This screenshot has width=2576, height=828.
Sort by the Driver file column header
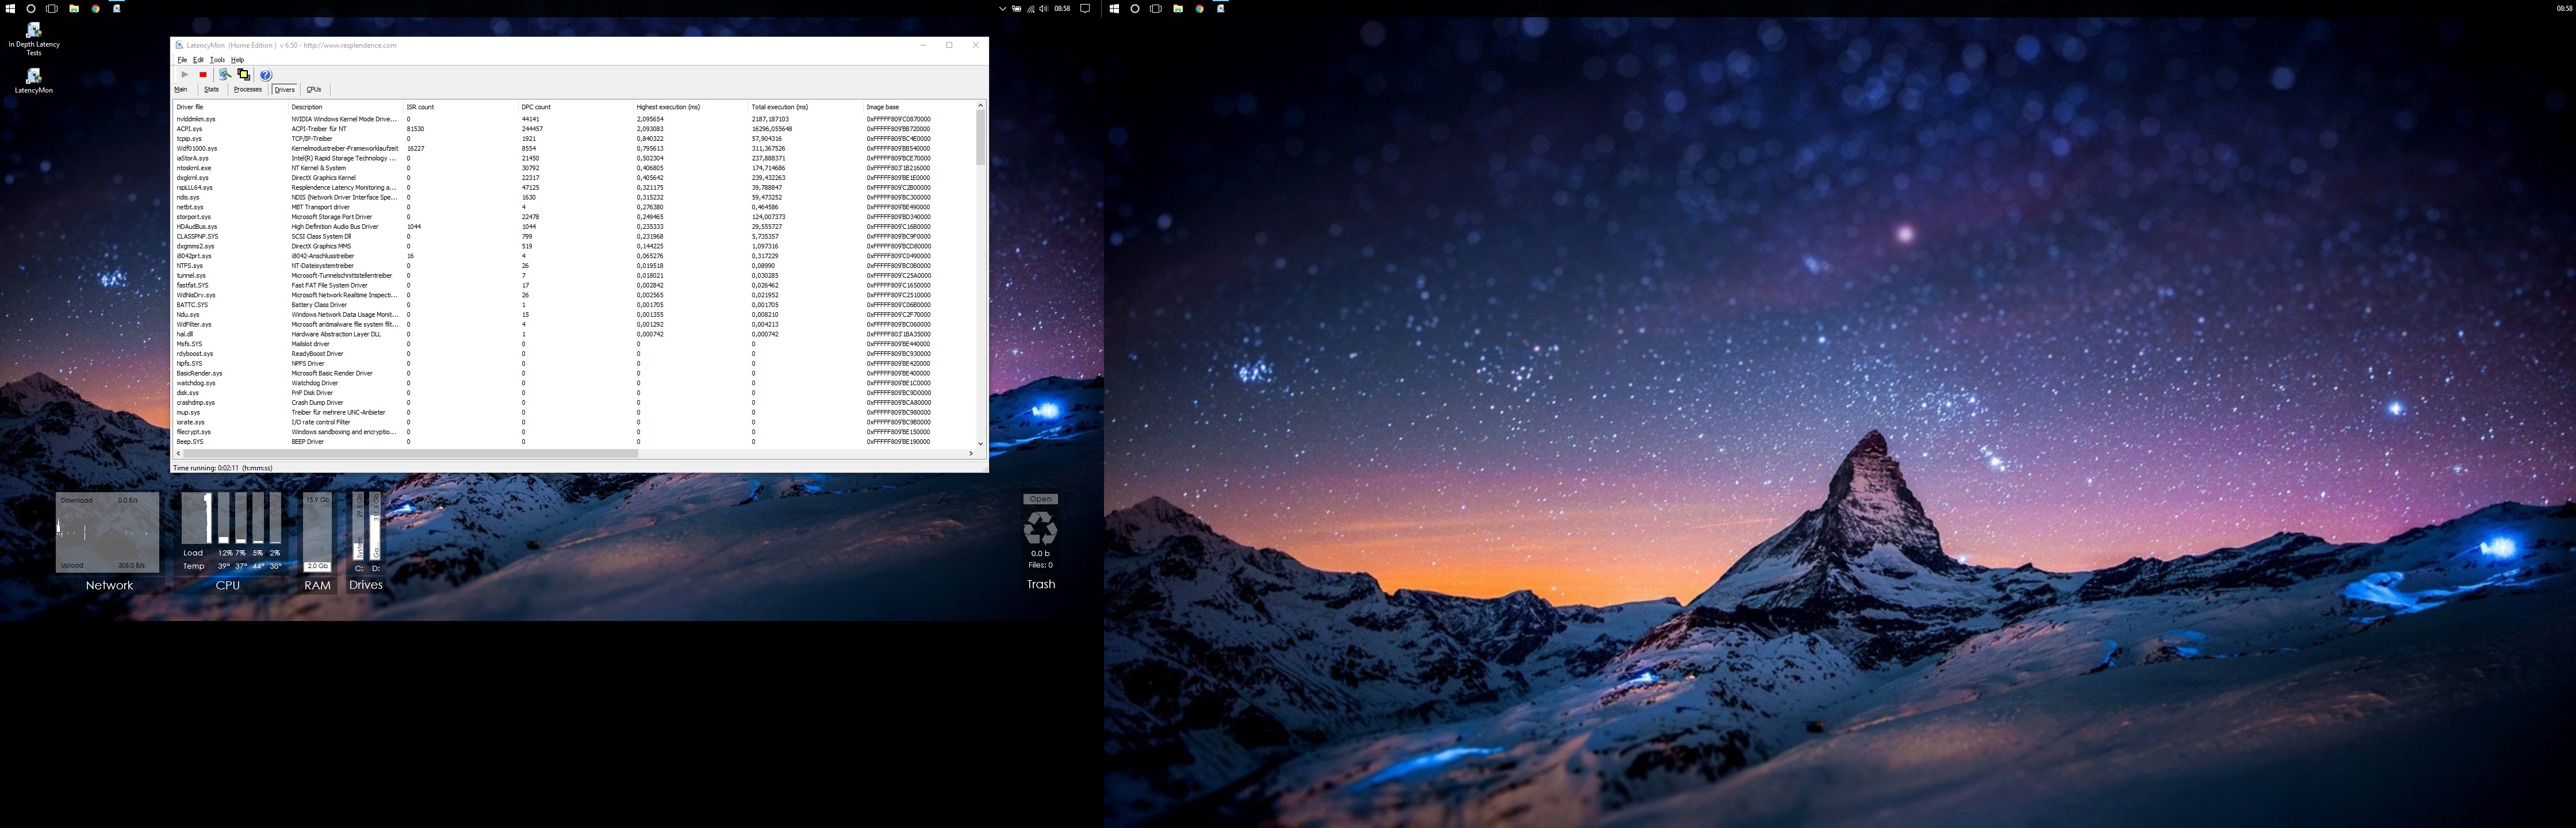(231, 107)
